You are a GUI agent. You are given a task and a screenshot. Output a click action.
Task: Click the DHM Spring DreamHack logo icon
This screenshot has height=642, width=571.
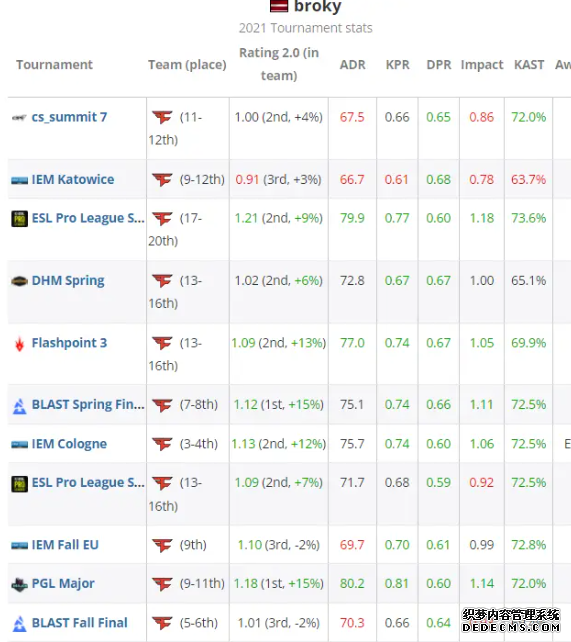[x=19, y=281]
